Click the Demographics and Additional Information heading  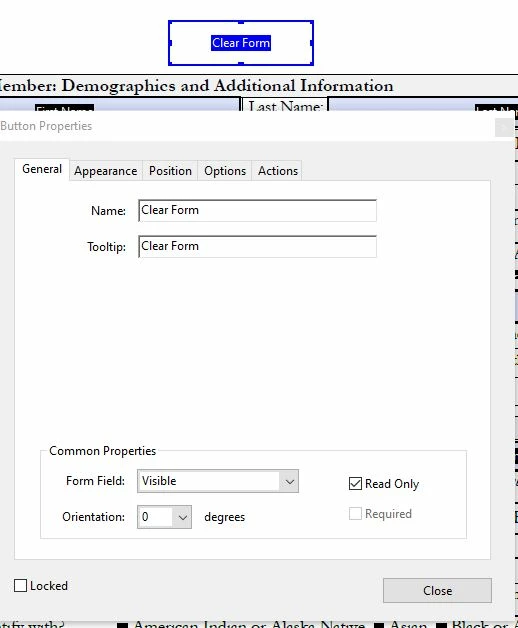[x=227, y=86]
